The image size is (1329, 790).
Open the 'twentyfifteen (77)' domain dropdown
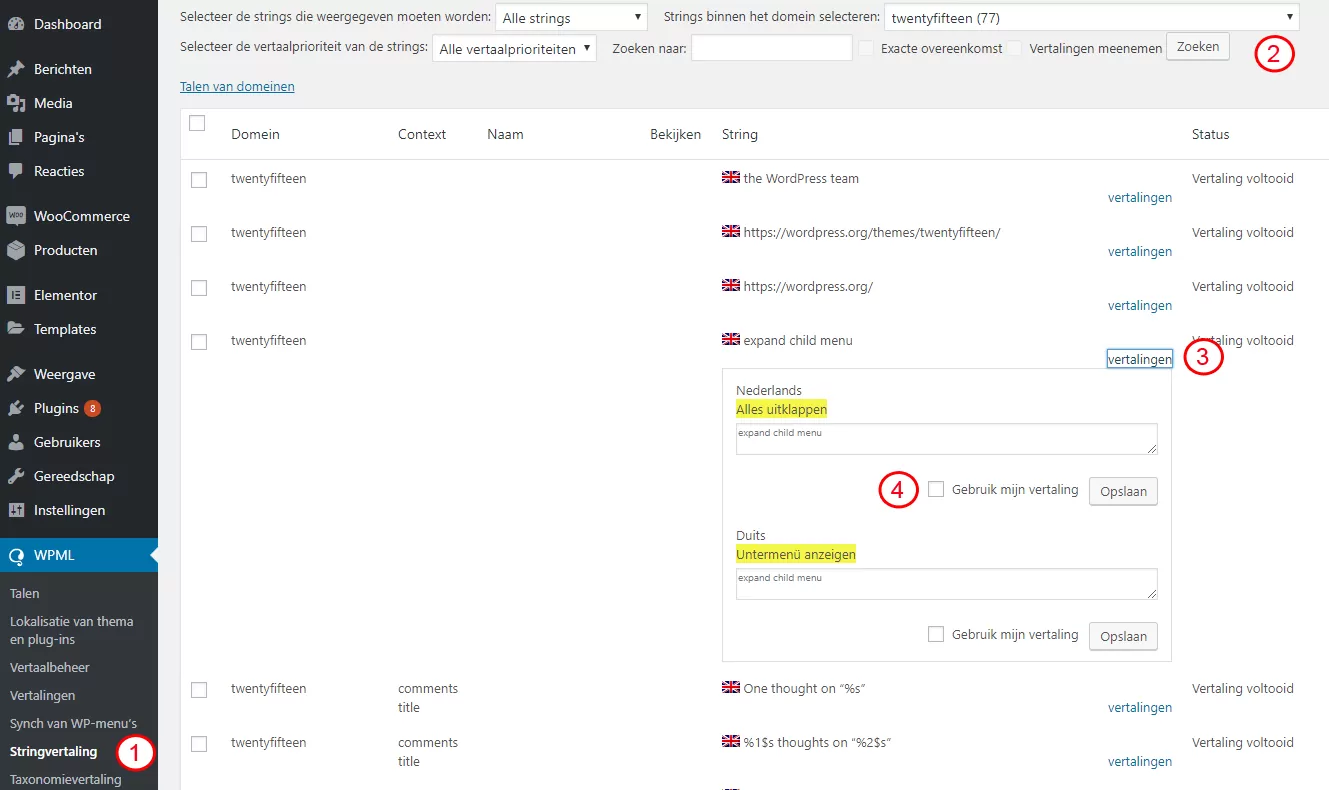pos(1092,18)
